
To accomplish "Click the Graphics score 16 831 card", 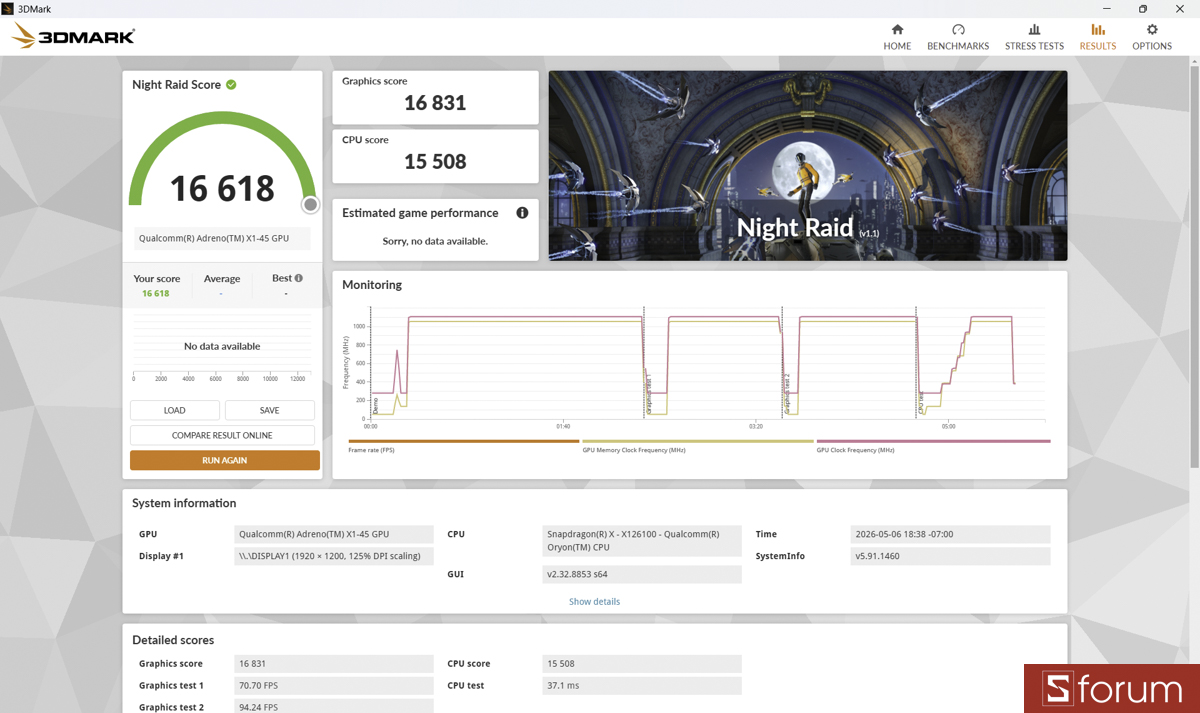I will (435, 96).
